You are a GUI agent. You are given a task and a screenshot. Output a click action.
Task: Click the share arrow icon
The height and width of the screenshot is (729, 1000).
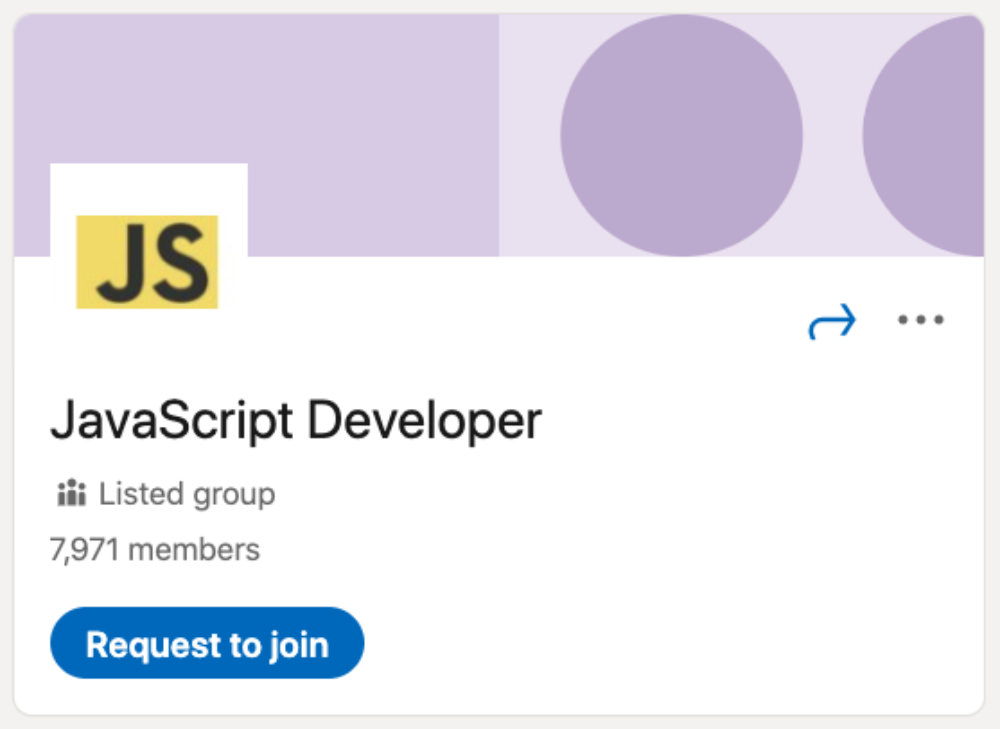[832, 321]
